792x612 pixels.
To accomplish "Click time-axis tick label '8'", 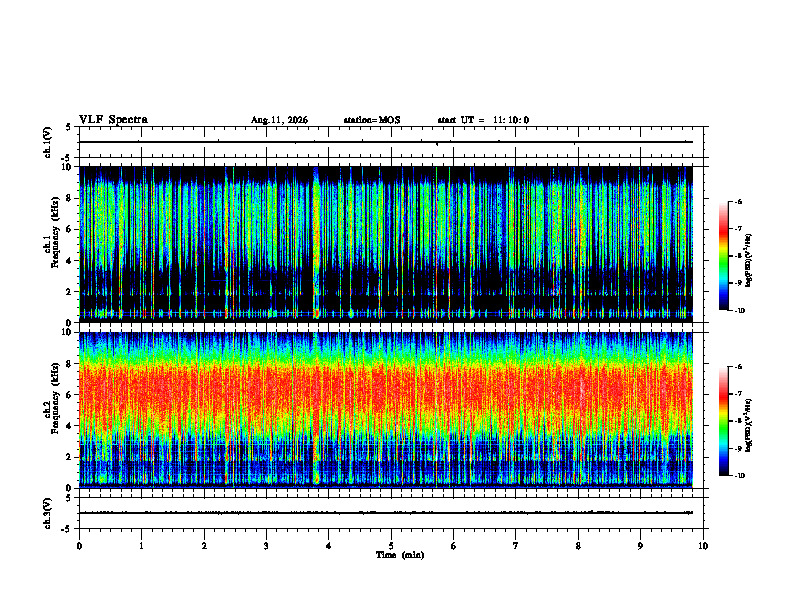I will click(x=578, y=546).
